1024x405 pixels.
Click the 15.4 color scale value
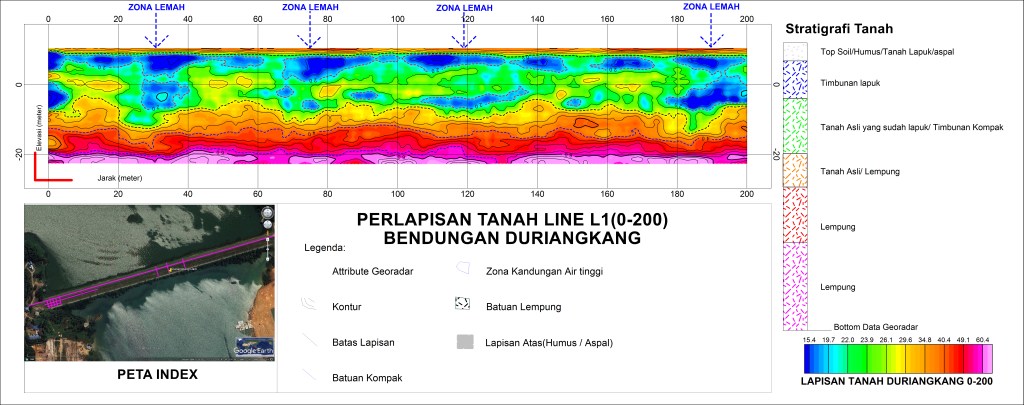(x=810, y=340)
